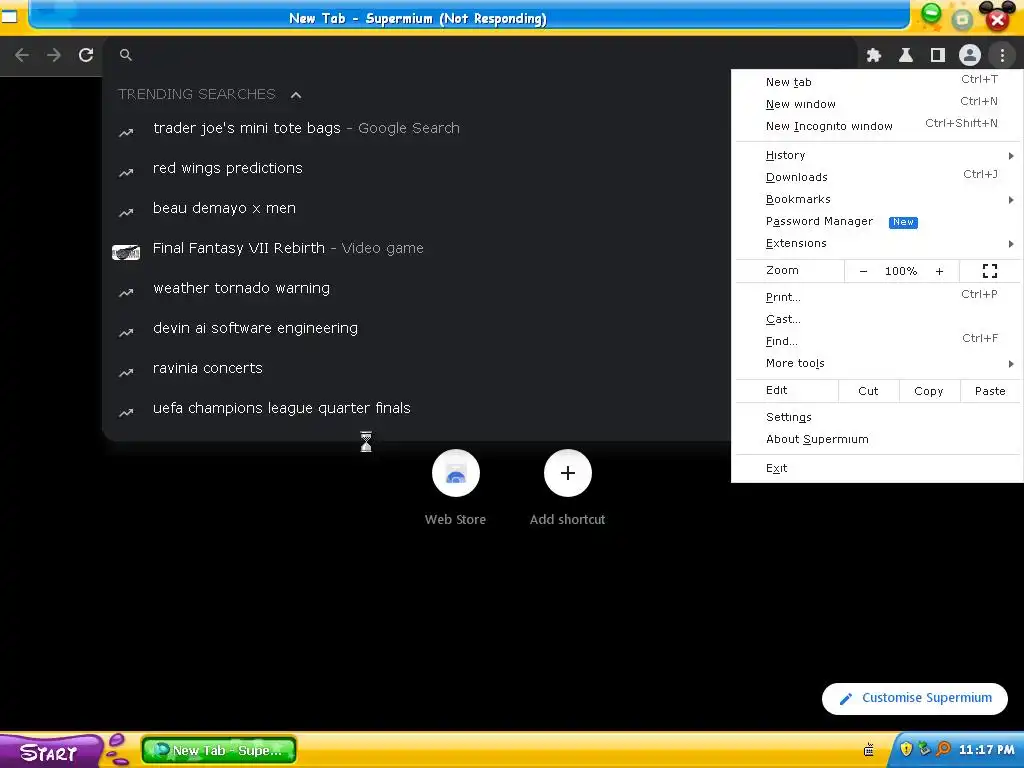The width and height of the screenshot is (1024, 768).
Task: Click the magnifier icon in system tray
Action: pyautogui.click(x=942, y=749)
